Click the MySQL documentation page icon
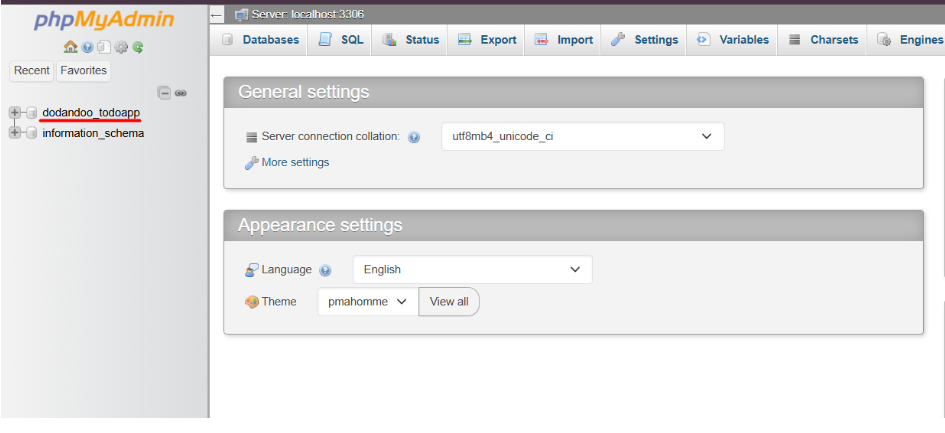 point(104,47)
